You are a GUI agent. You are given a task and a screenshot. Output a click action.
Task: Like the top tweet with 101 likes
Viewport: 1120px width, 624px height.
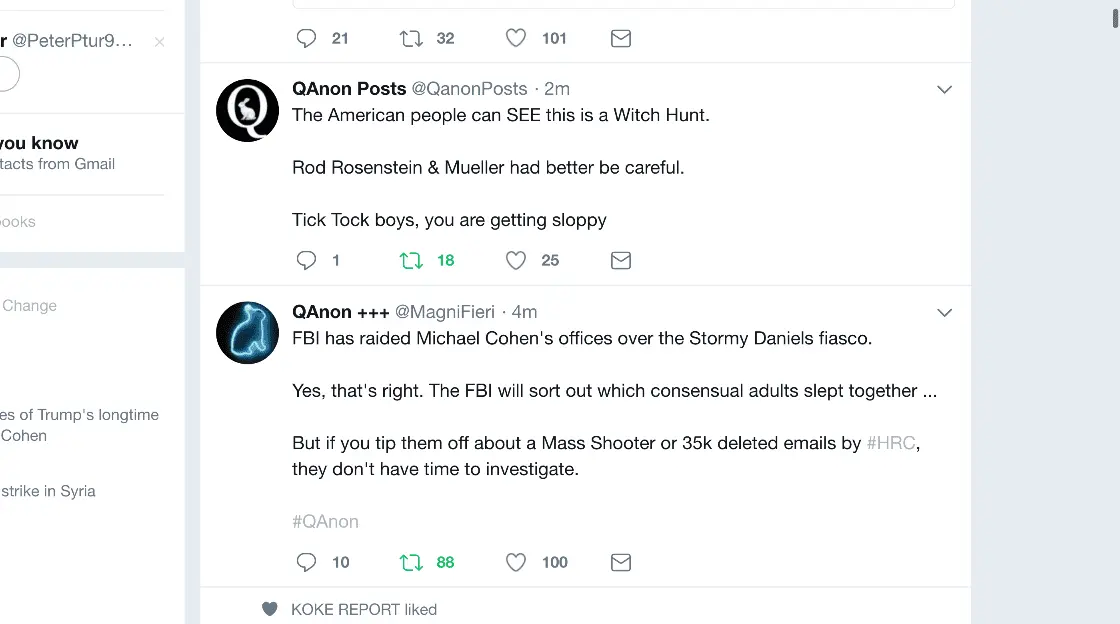[516, 39]
